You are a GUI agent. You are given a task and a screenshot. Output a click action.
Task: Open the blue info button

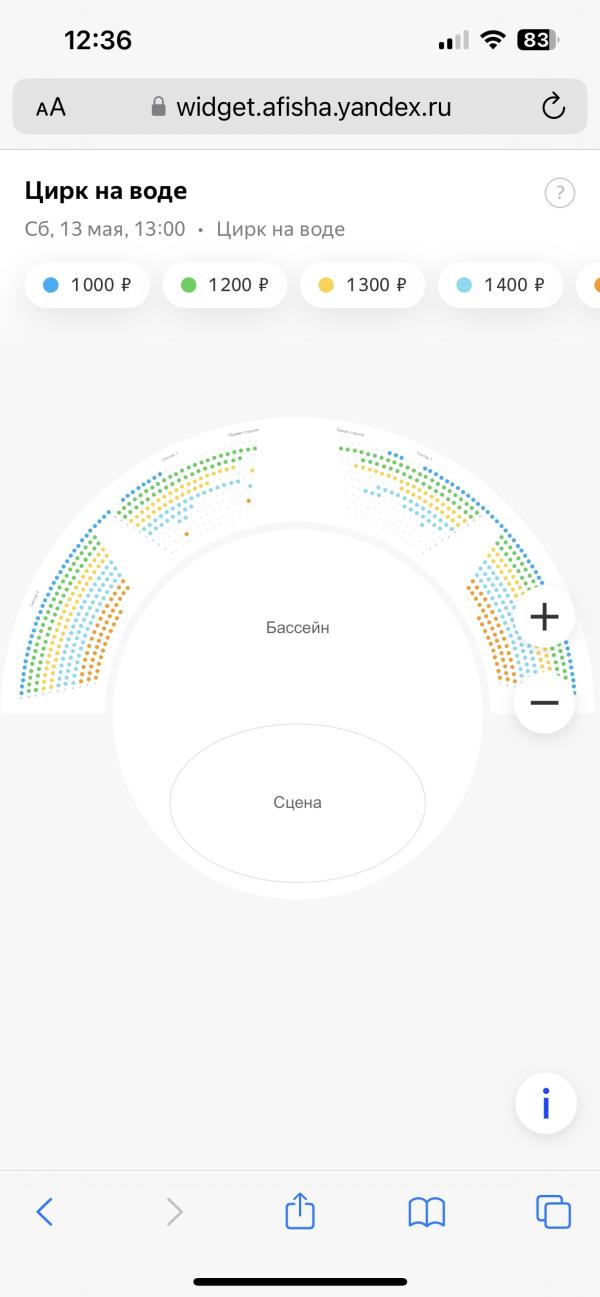(546, 1103)
